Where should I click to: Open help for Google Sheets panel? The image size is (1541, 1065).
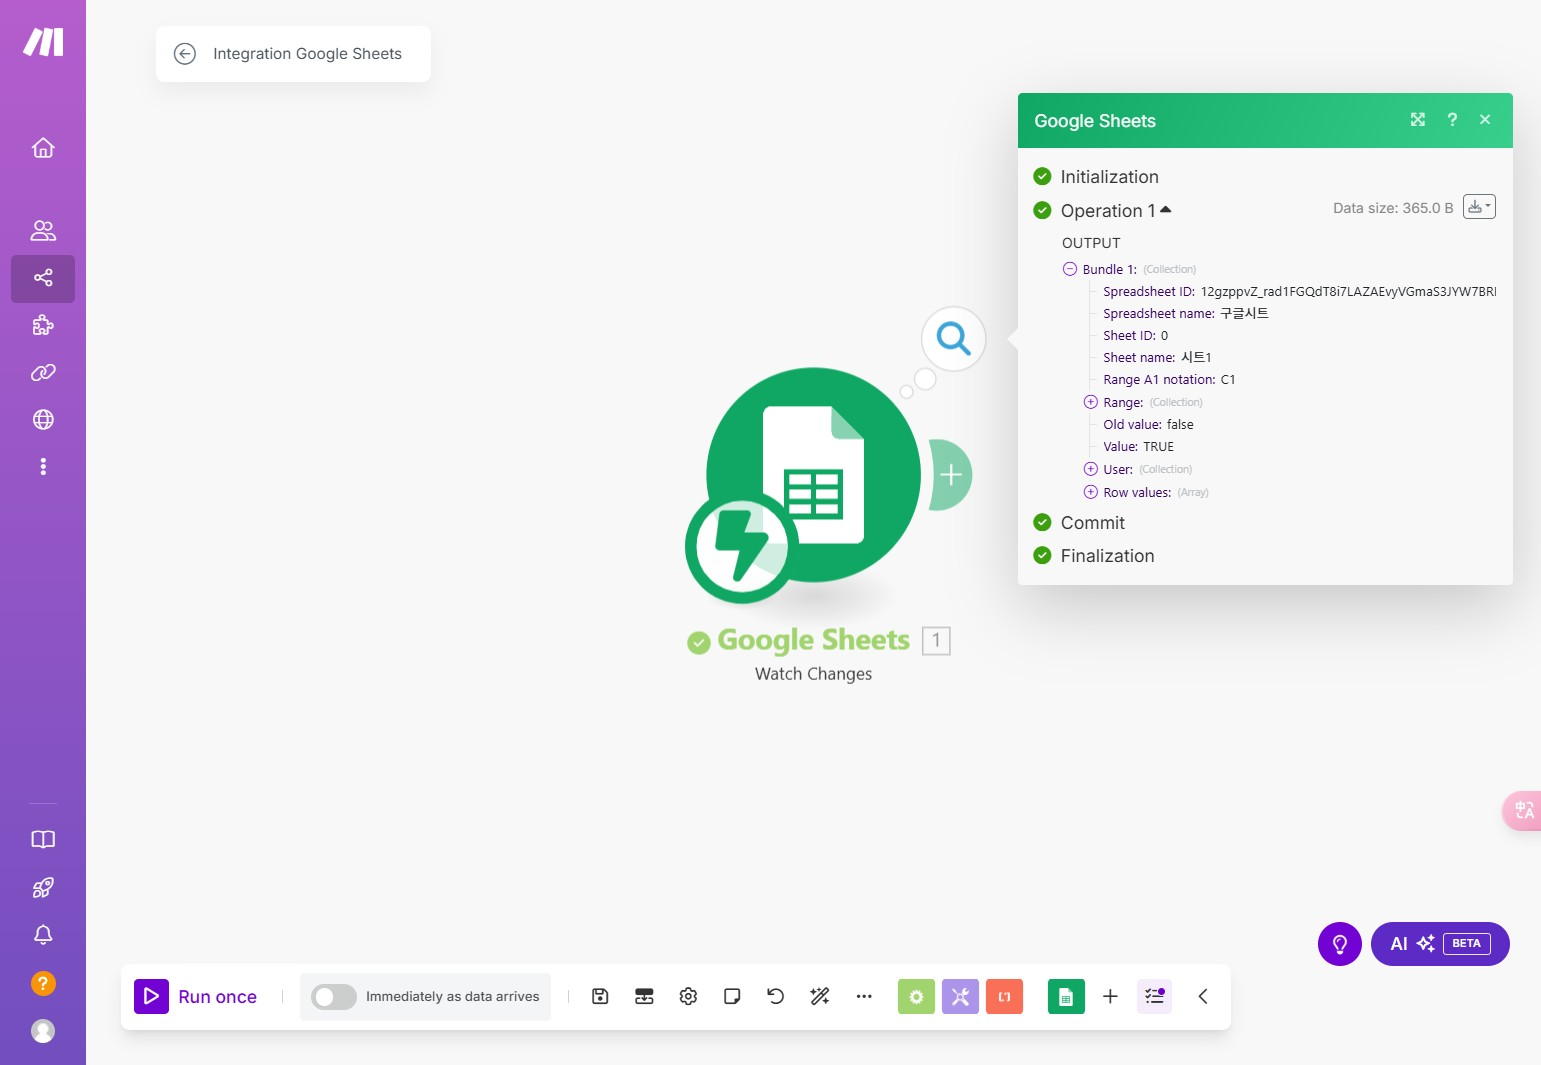tap(1452, 120)
